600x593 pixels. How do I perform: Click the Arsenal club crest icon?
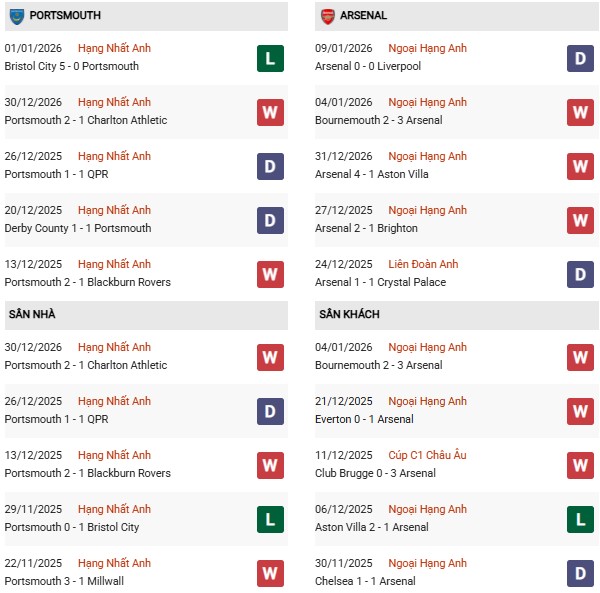tap(327, 16)
